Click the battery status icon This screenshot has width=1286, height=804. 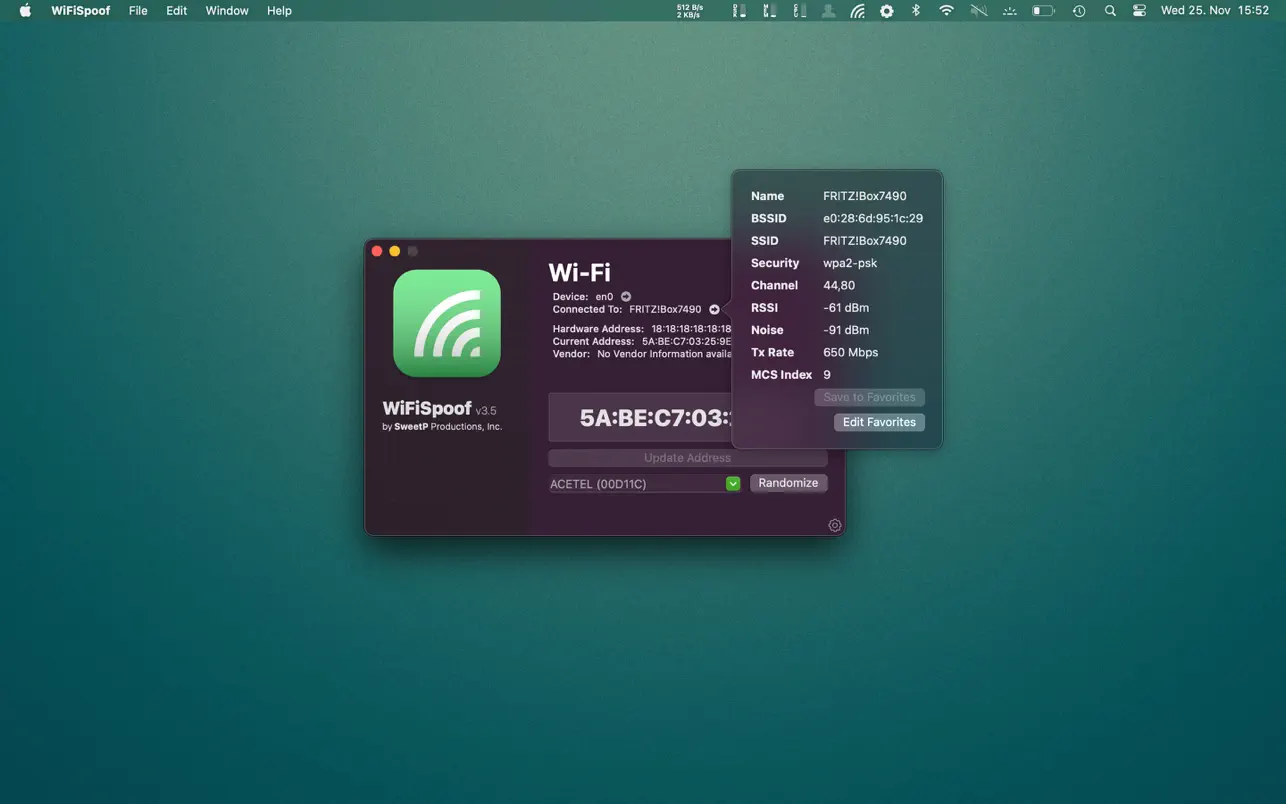1043,11
